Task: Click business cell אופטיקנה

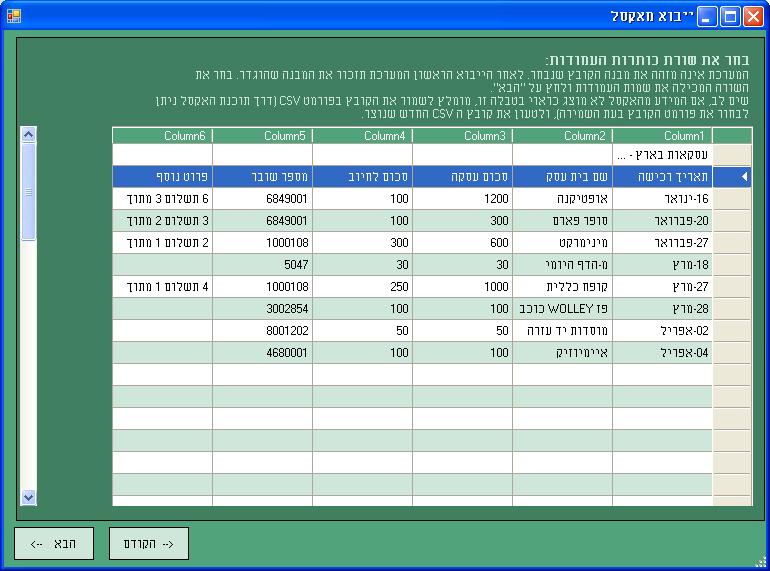Action: [562, 199]
